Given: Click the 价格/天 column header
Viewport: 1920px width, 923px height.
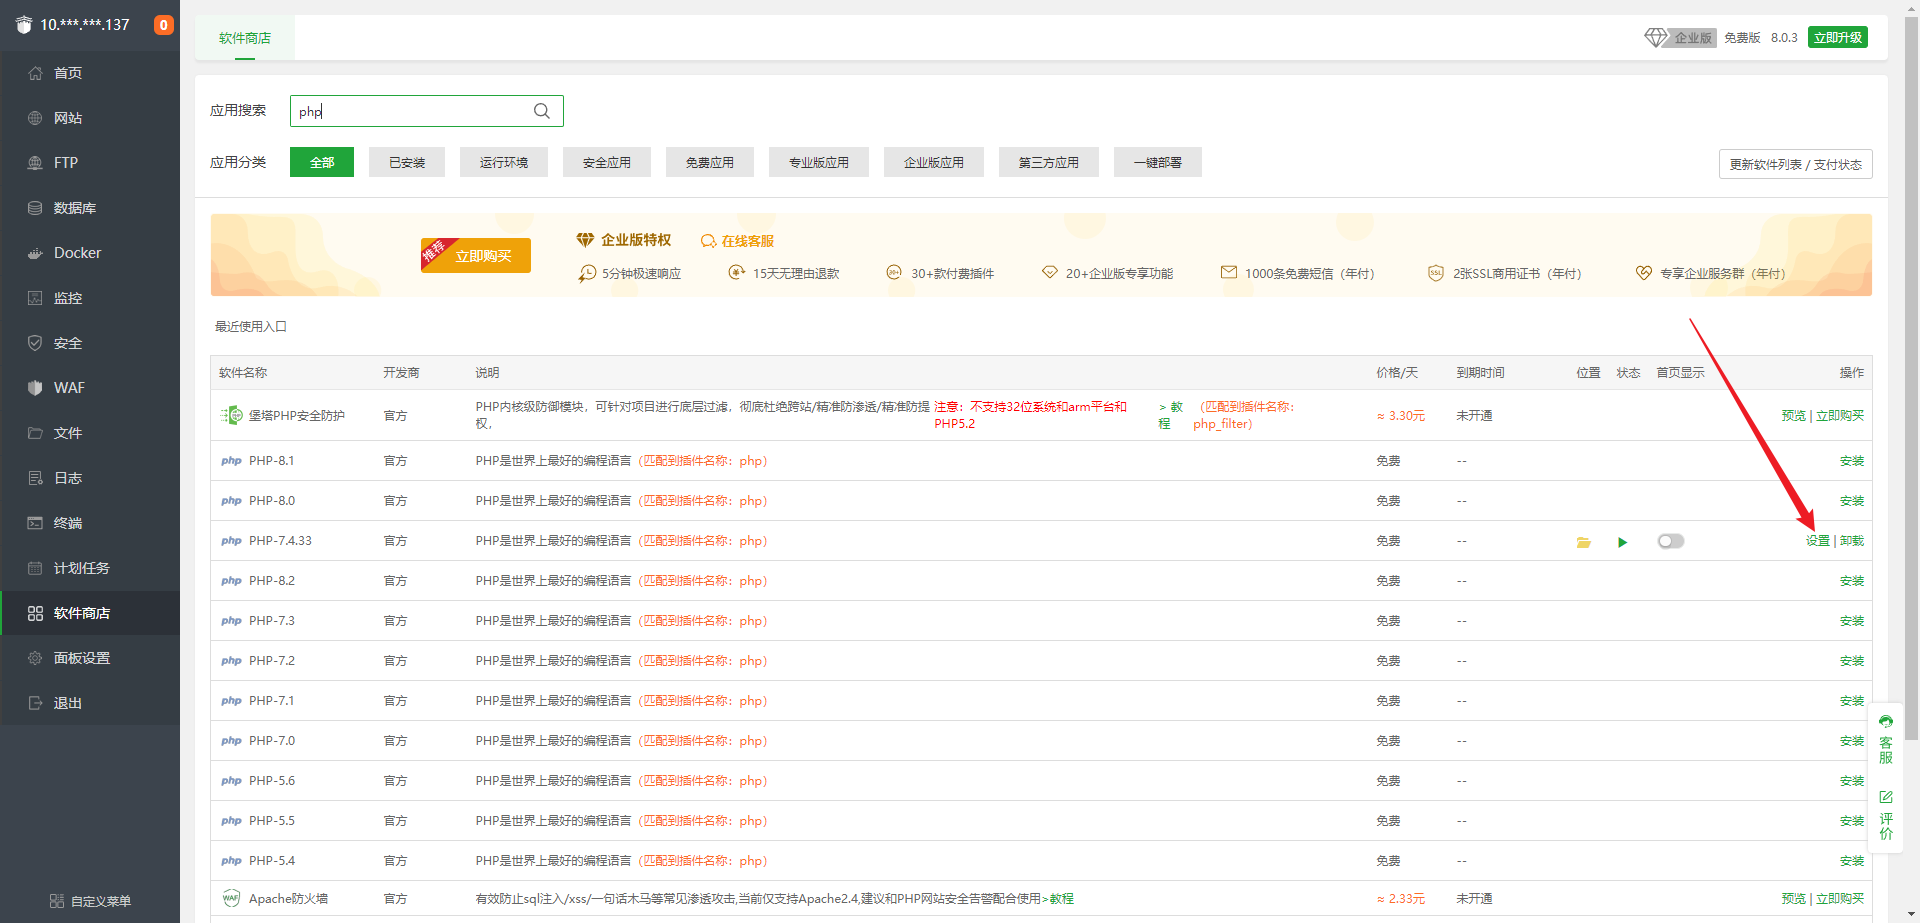Looking at the screenshot, I should click(1396, 373).
